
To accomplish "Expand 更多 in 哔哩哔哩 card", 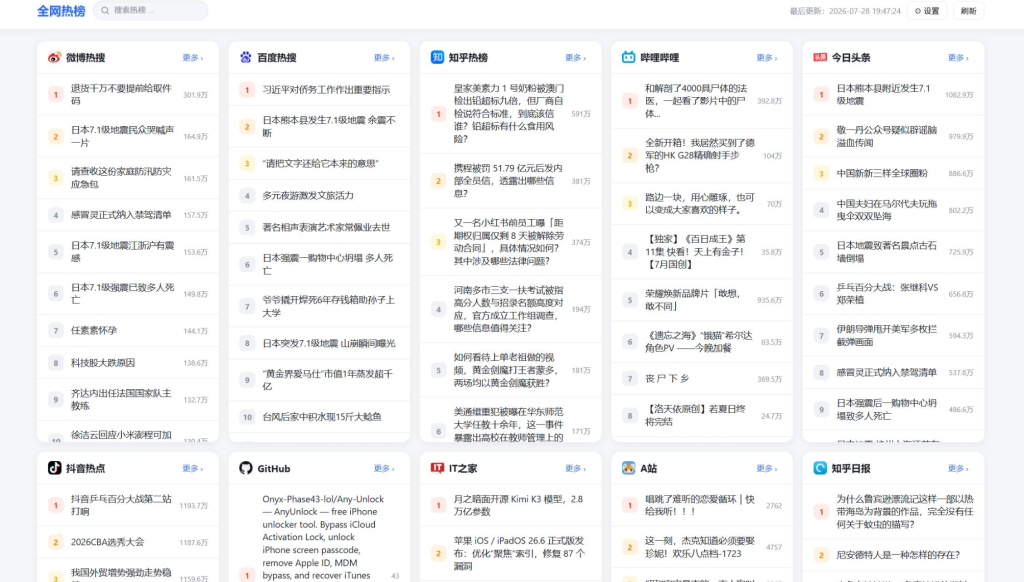I will [767, 58].
